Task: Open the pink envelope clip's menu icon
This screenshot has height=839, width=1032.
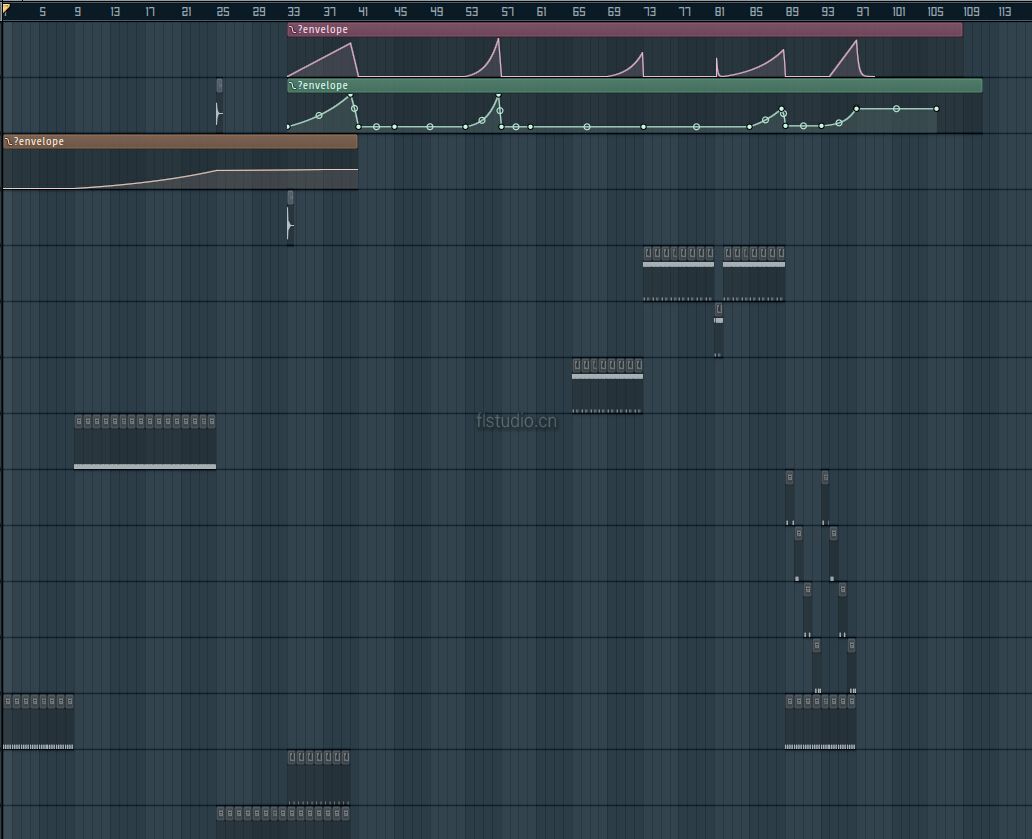Action: coord(292,30)
